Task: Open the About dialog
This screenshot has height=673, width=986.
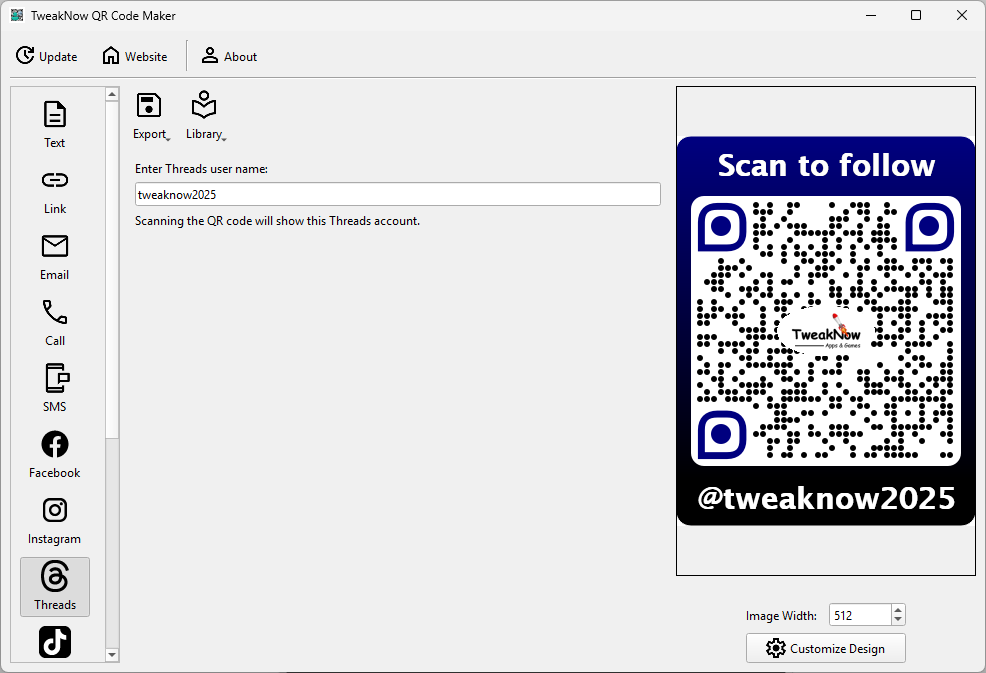Action: coord(229,56)
